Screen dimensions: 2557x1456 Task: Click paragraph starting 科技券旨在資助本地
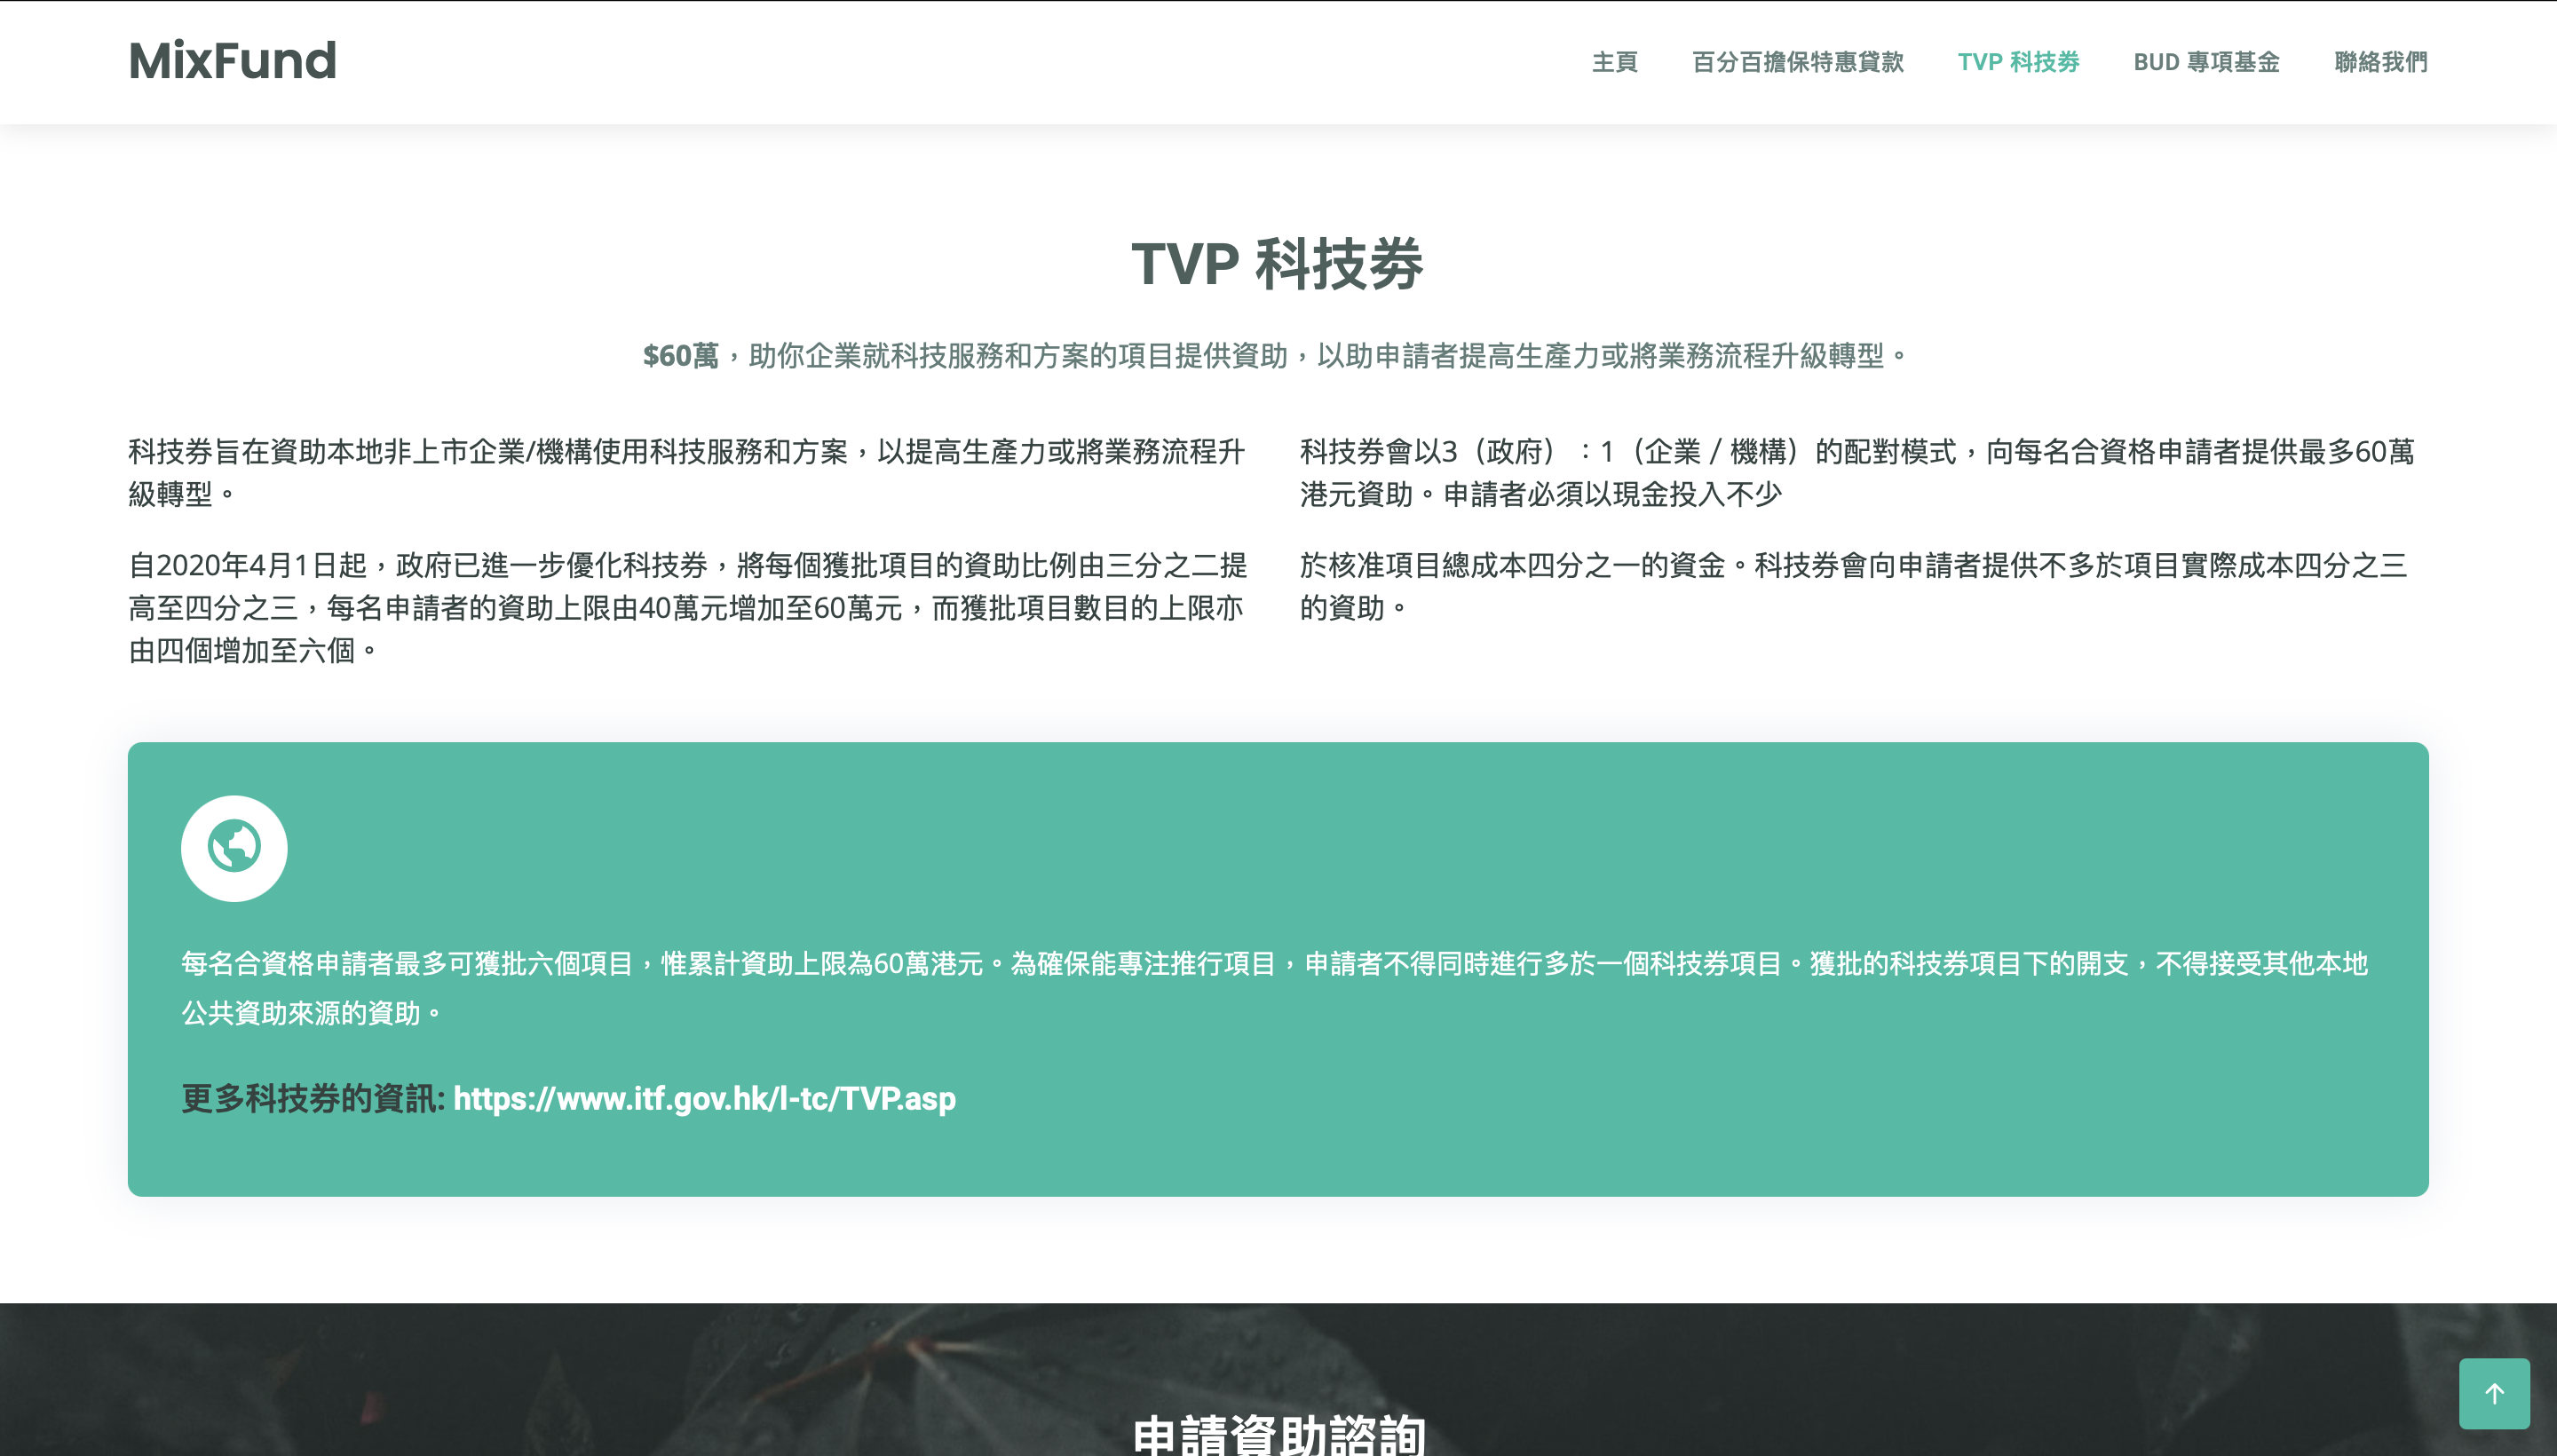tap(688, 472)
